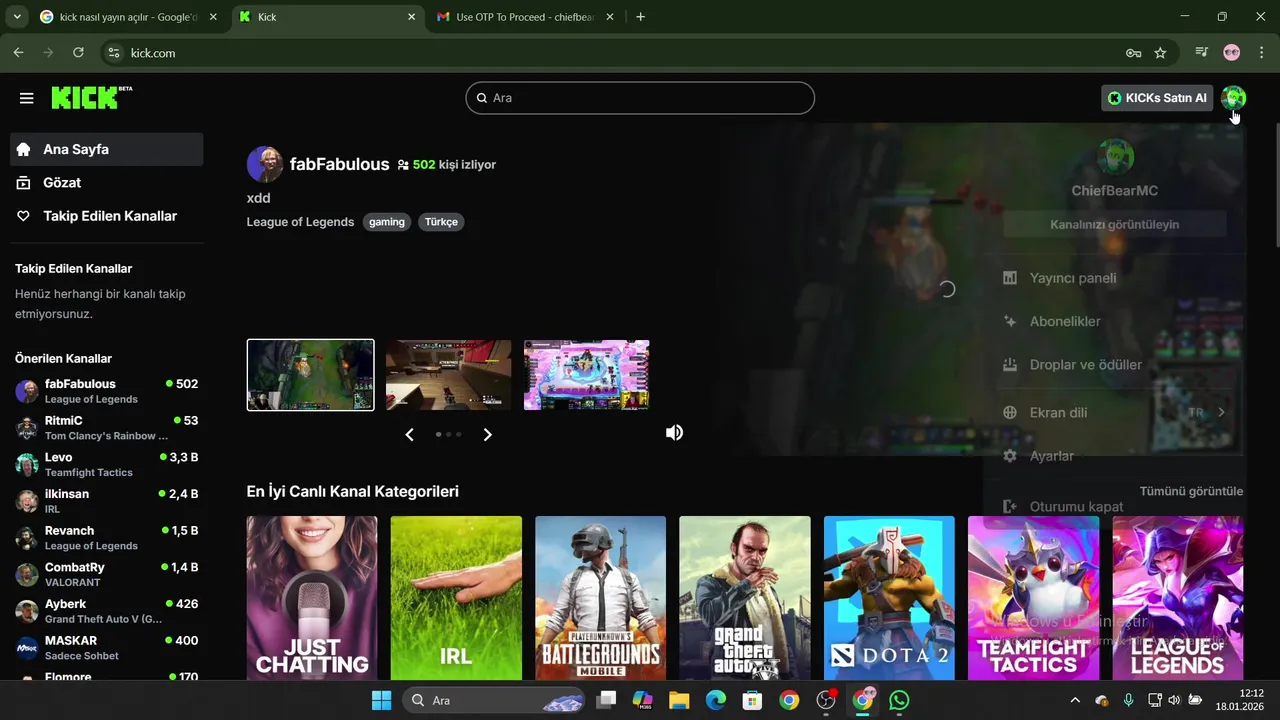Open Gözat in sidebar
This screenshot has width=1280, height=720.
pos(107,183)
